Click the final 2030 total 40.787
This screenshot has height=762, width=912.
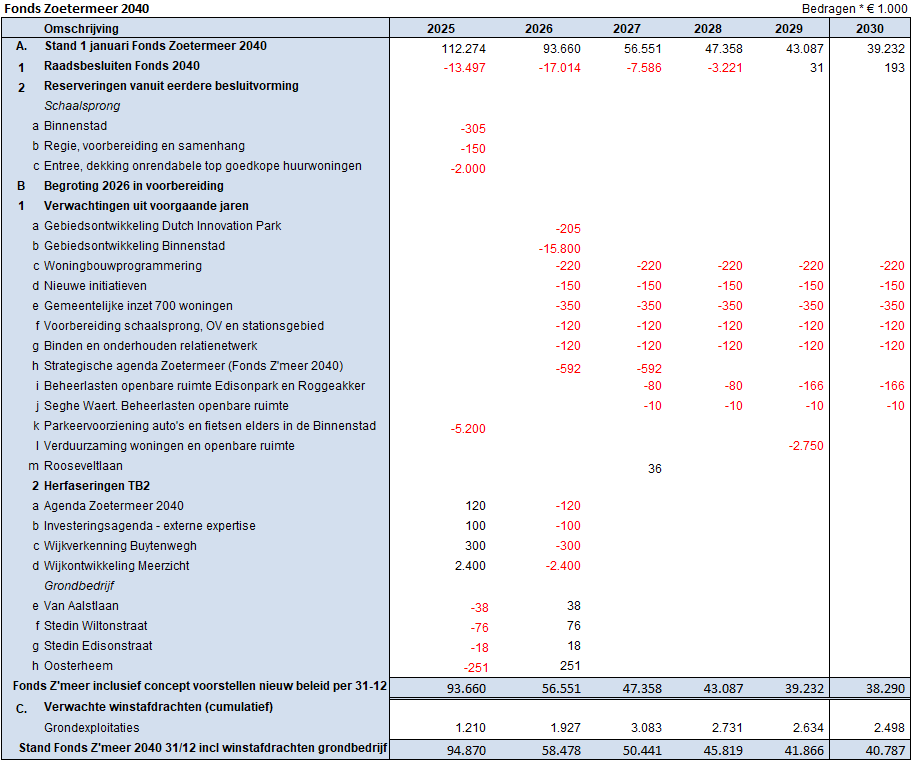pos(884,750)
